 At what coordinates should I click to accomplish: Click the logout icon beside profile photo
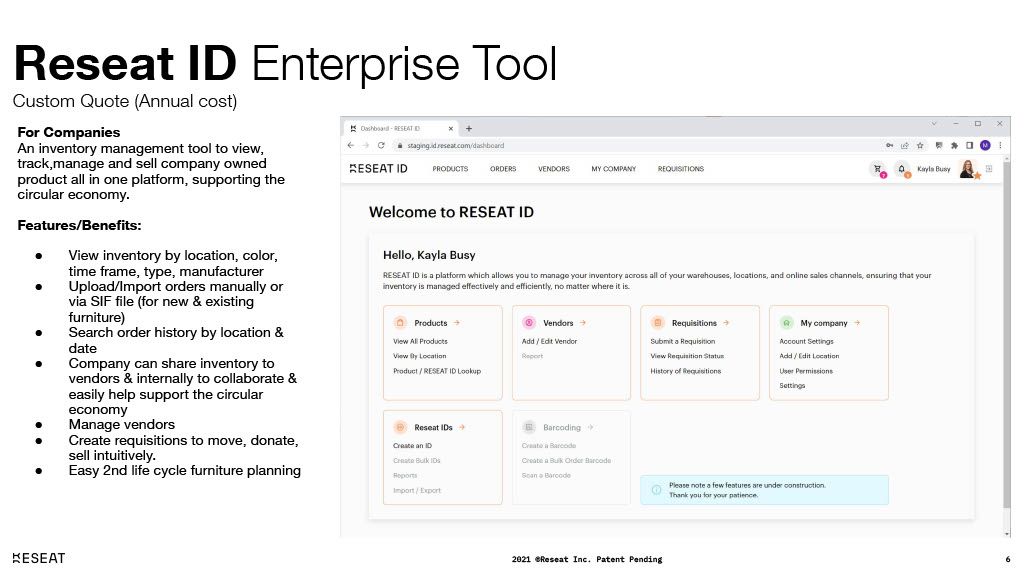pos(989,168)
